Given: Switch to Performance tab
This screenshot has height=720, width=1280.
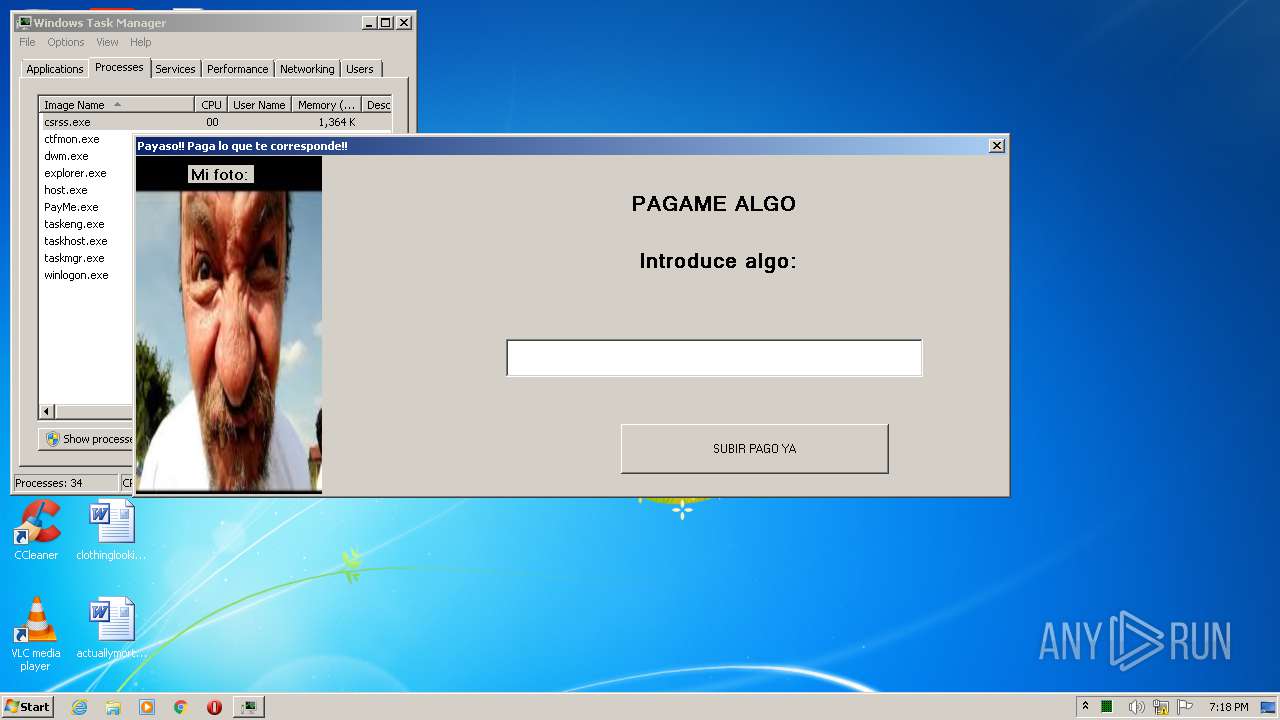Looking at the screenshot, I should coord(238,69).
